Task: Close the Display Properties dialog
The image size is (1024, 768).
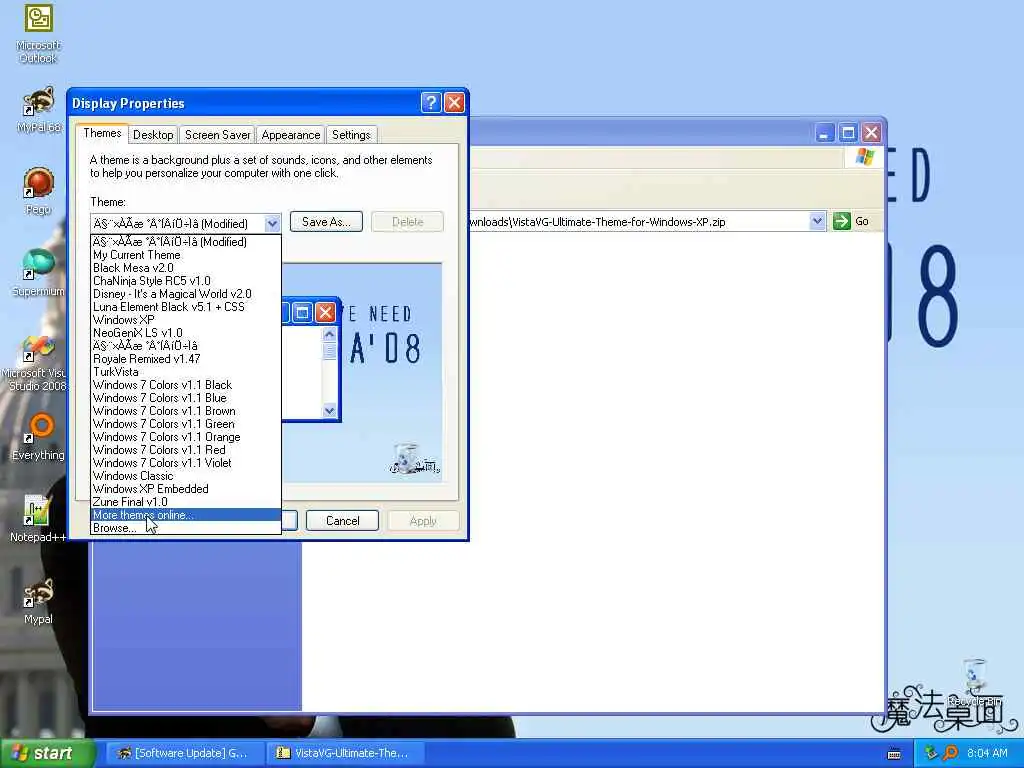Action: click(455, 103)
